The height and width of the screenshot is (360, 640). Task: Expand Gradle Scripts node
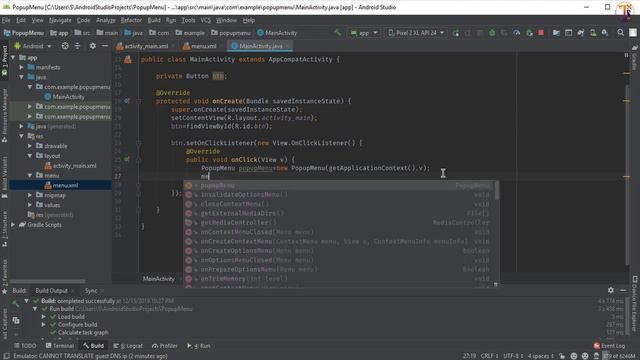[13, 224]
